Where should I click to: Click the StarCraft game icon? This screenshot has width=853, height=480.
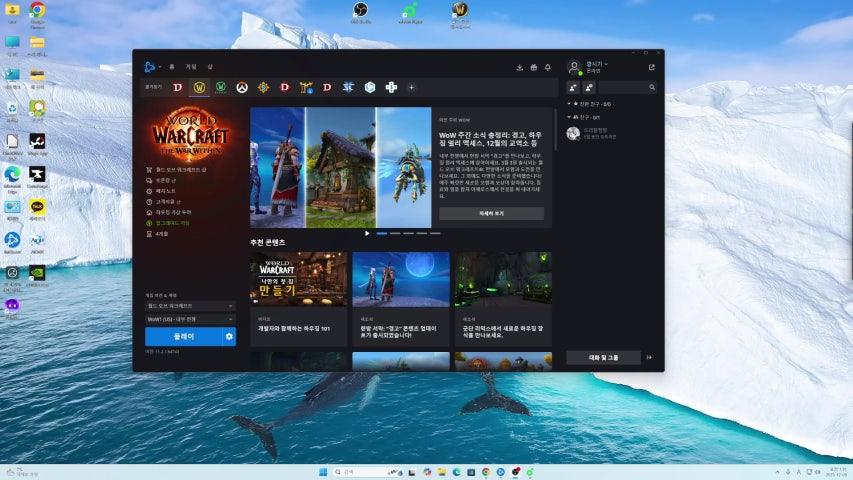click(348, 88)
